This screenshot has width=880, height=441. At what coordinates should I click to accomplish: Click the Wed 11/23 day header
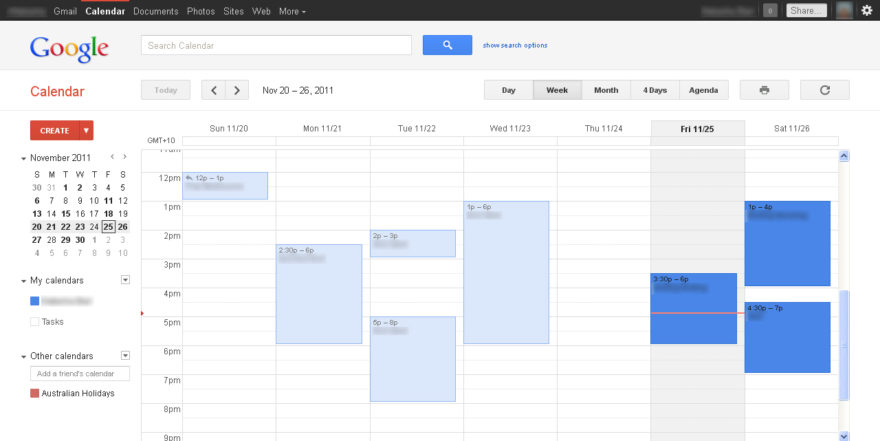pyautogui.click(x=510, y=128)
